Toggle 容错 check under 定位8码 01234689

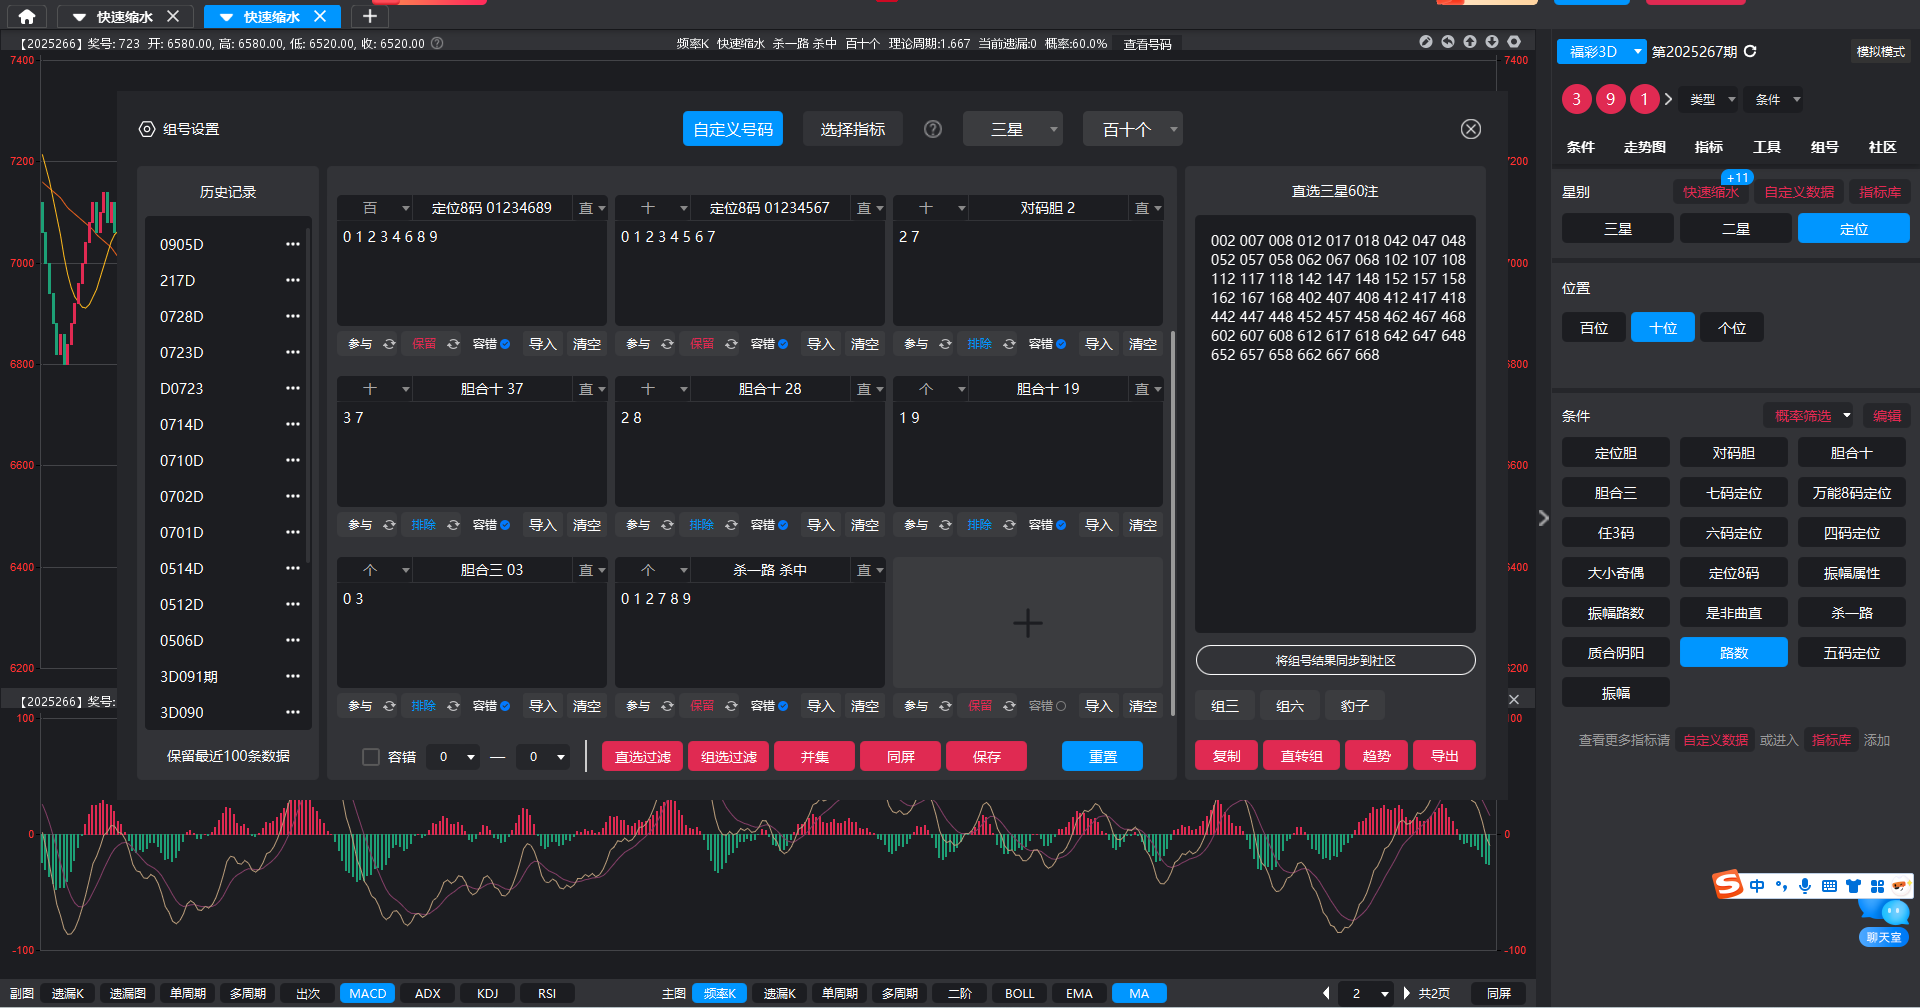pyautogui.click(x=505, y=344)
